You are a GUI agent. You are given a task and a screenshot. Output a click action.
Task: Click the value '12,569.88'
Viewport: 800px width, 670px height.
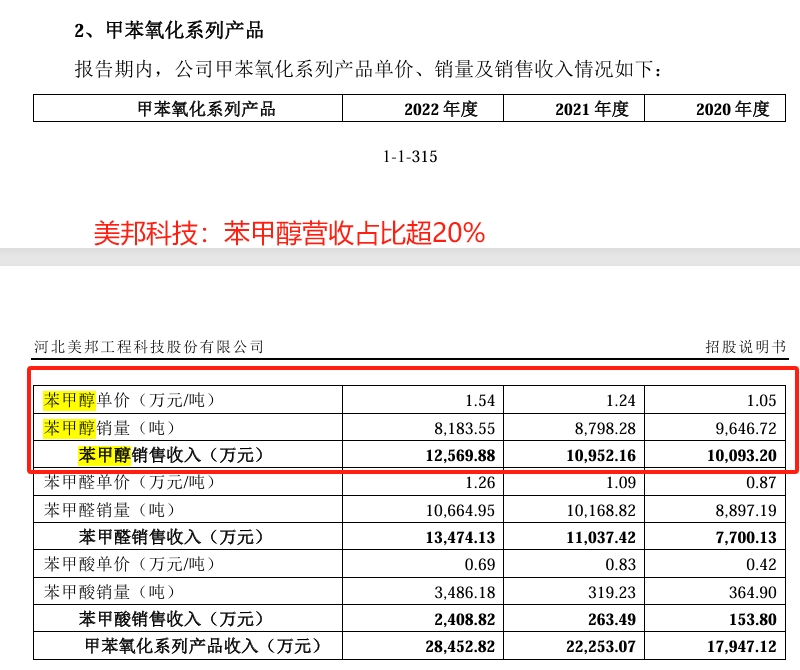point(461,455)
